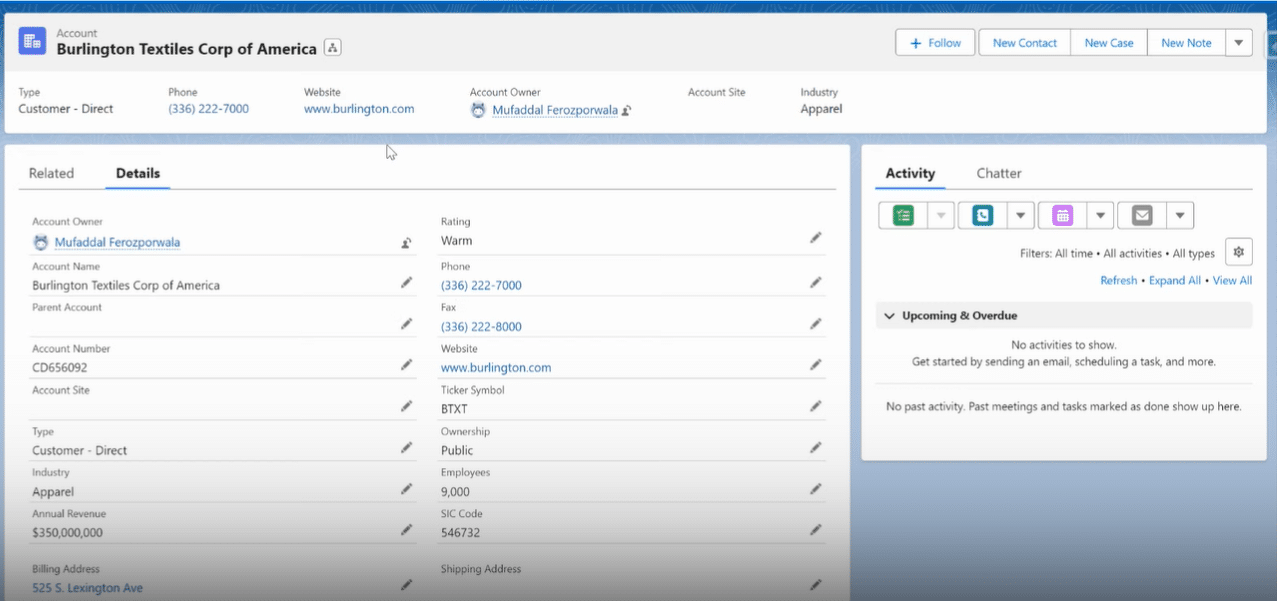Open header website www.burlington.com link

point(359,109)
